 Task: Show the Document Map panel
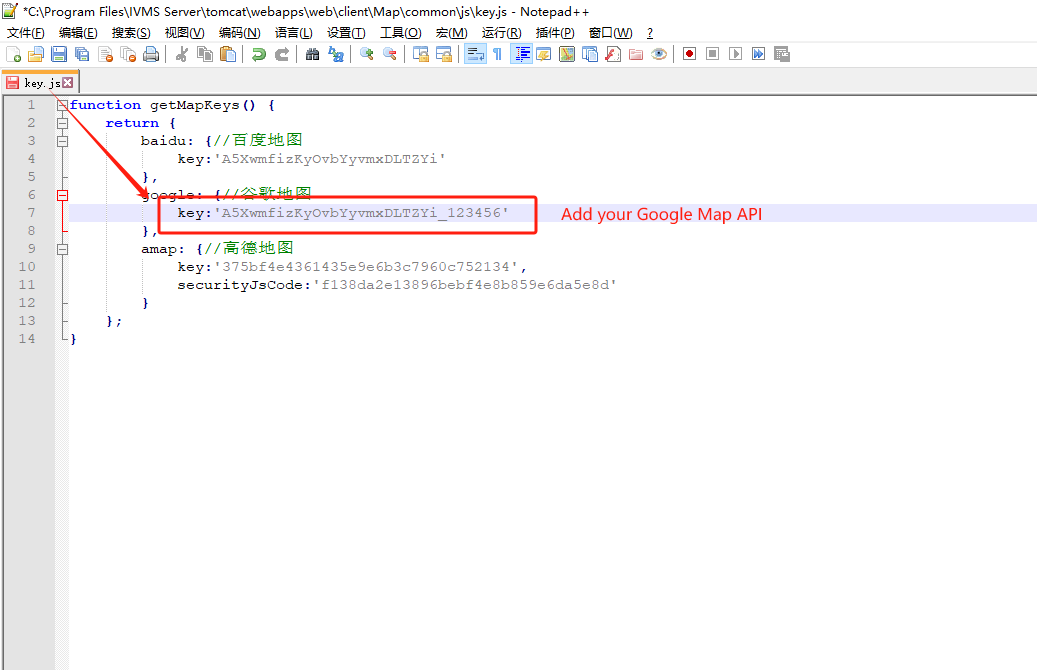click(567, 54)
